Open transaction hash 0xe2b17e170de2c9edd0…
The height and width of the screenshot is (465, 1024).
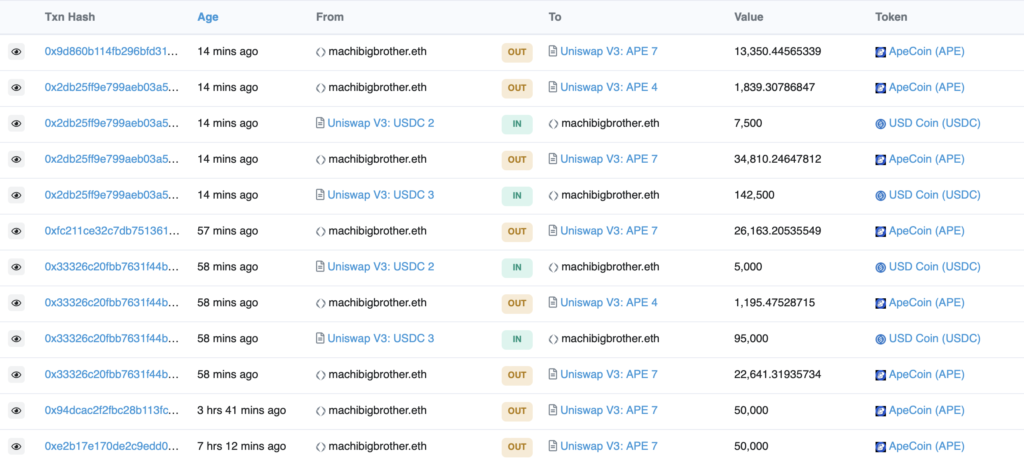pos(111,446)
